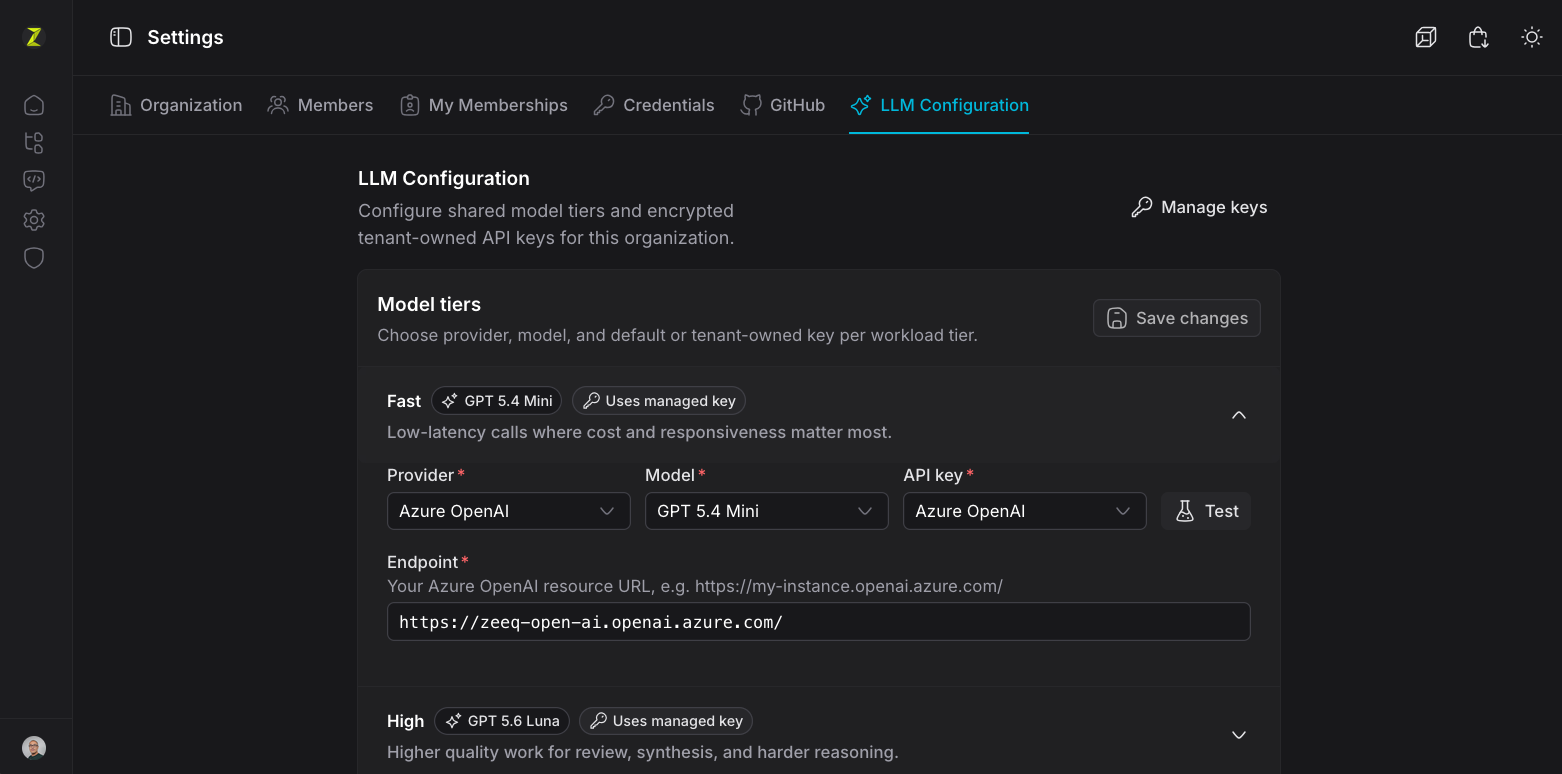Open the Credentials tab label
Viewport: 1562px width, 774px height.
[669, 105]
